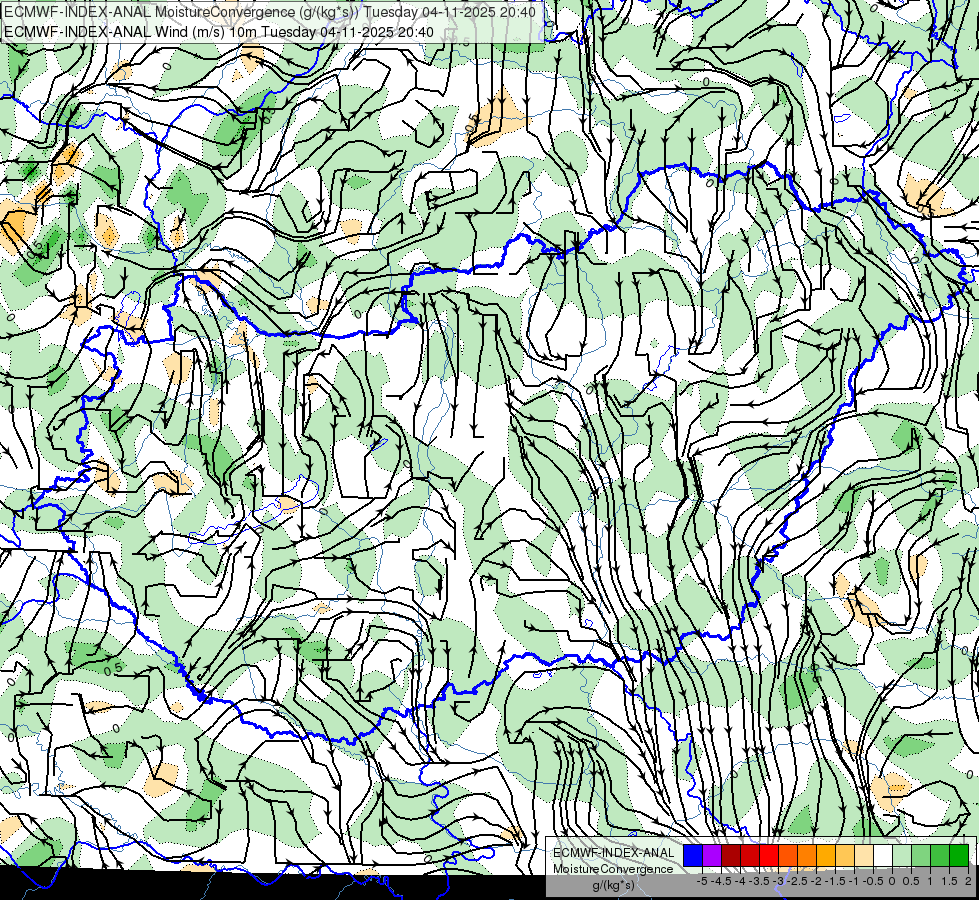The width and height of the screenshot is (979, 900).
Task: Click the -4.5 tick label on legend
Action: tap(721, 881)
